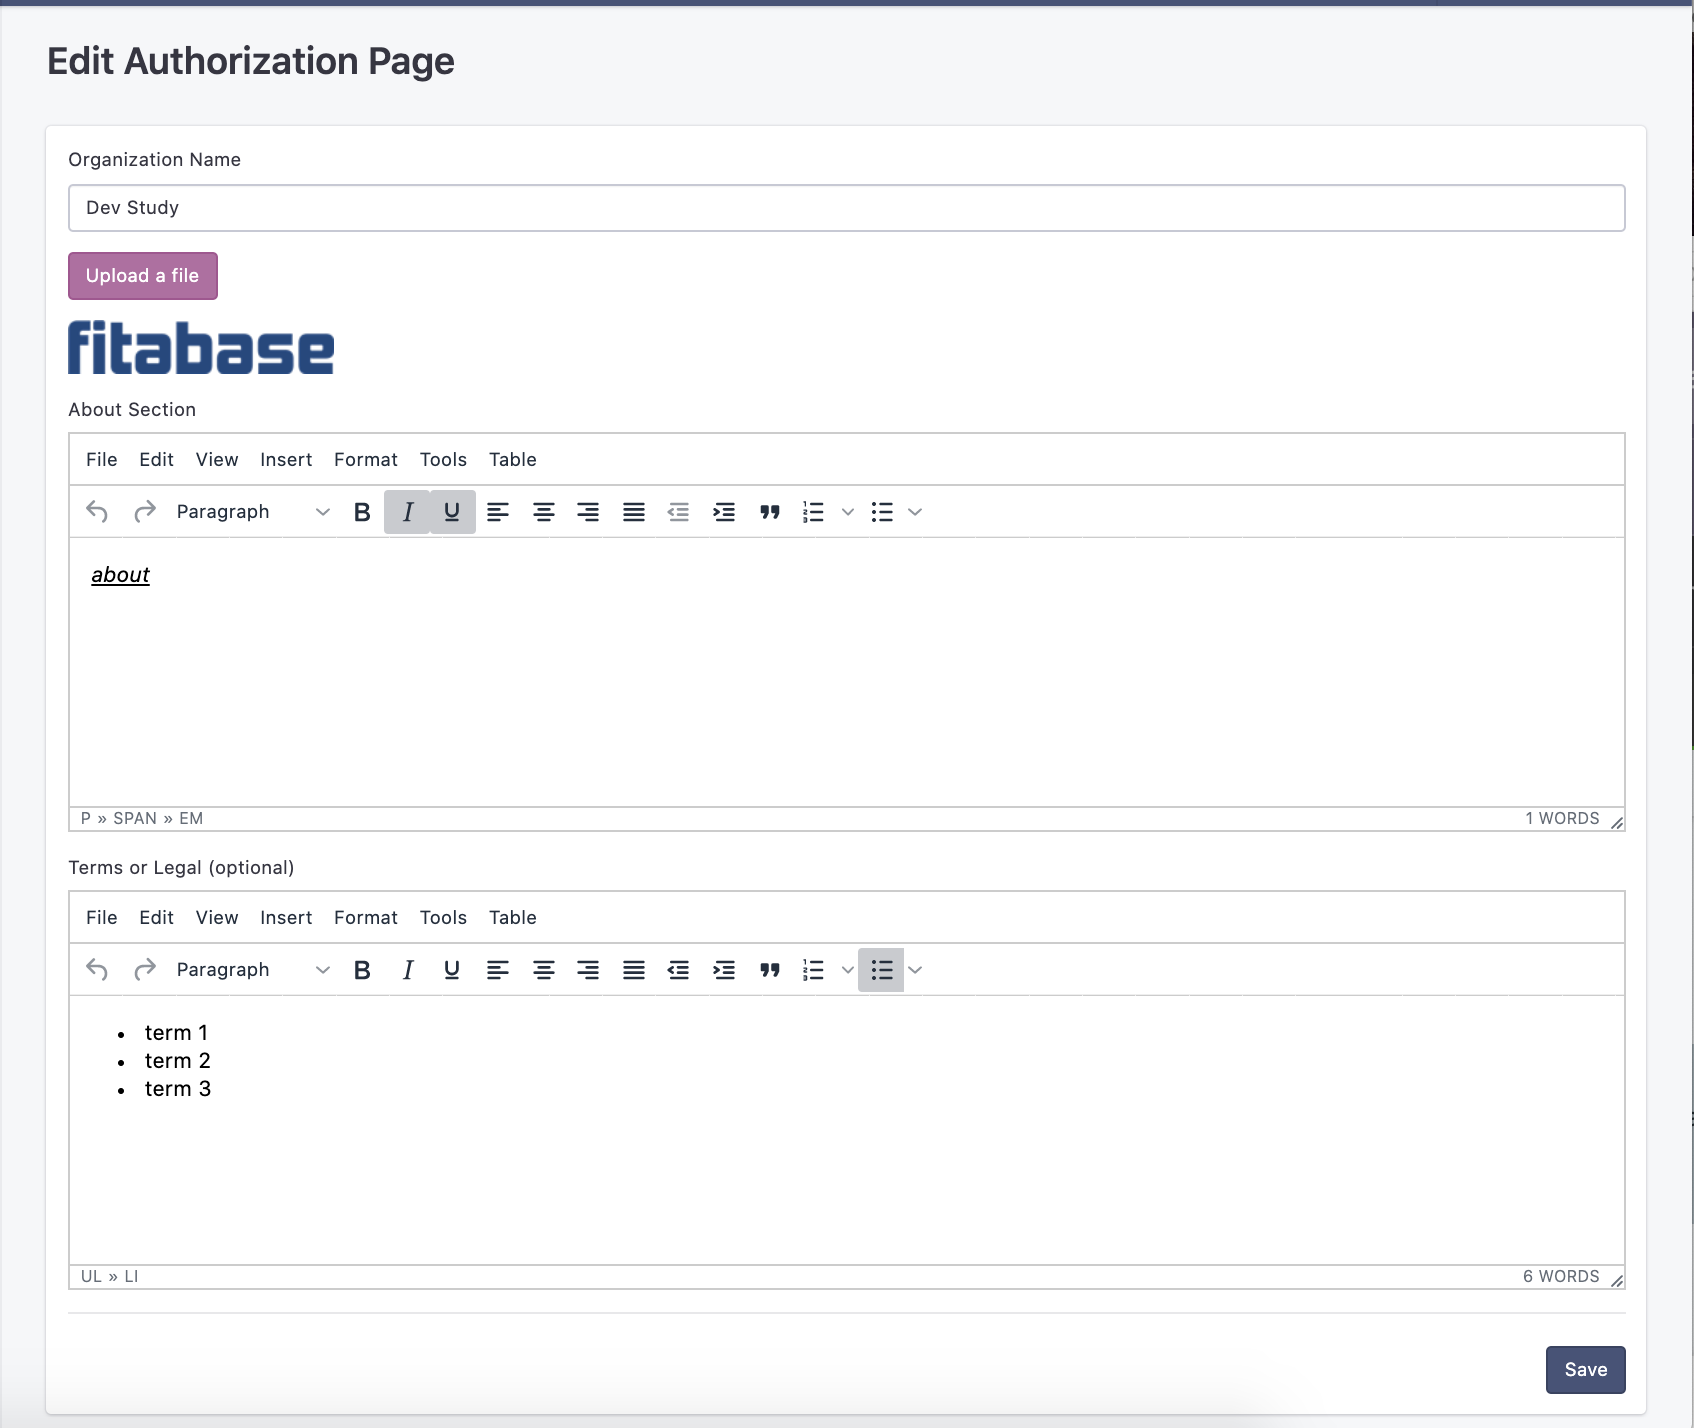Click the 6 WORDS count in Terms editor
The width and height of the screenshot is (1694, 1428).
tap(1561, 1277)
